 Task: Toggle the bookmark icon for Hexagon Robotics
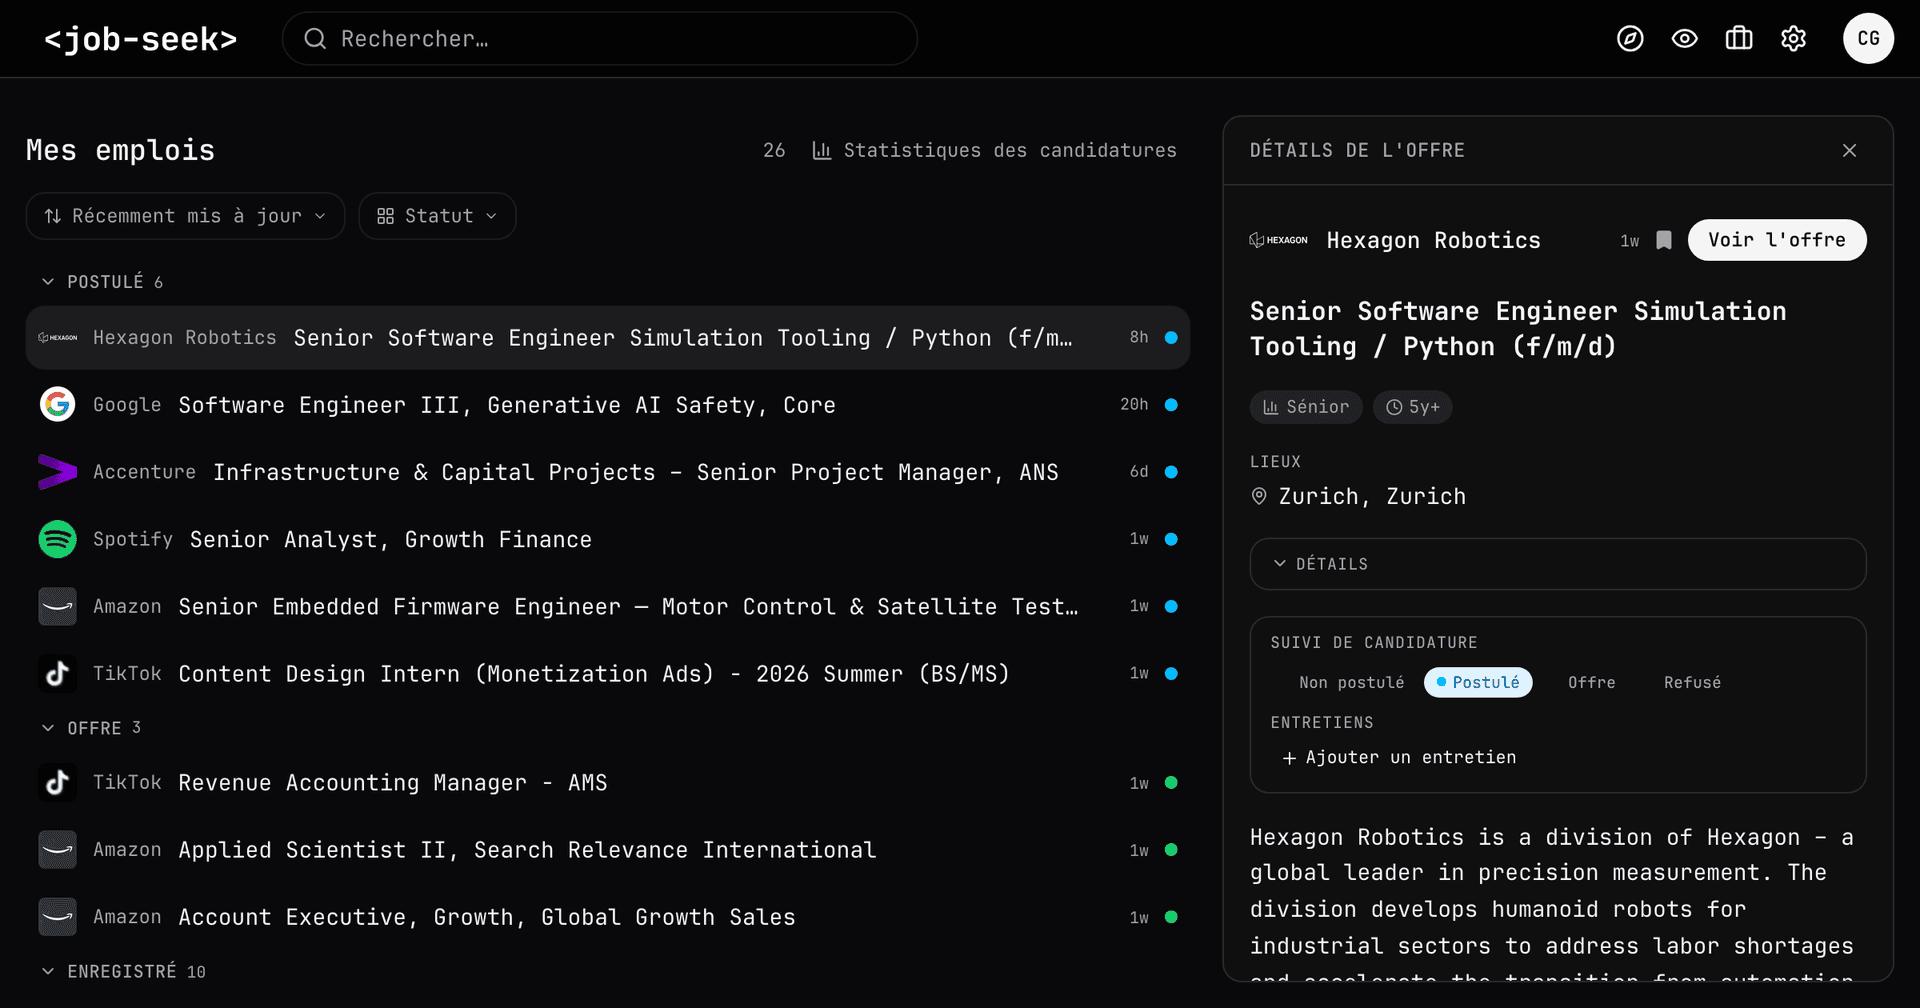(1664, 240)
